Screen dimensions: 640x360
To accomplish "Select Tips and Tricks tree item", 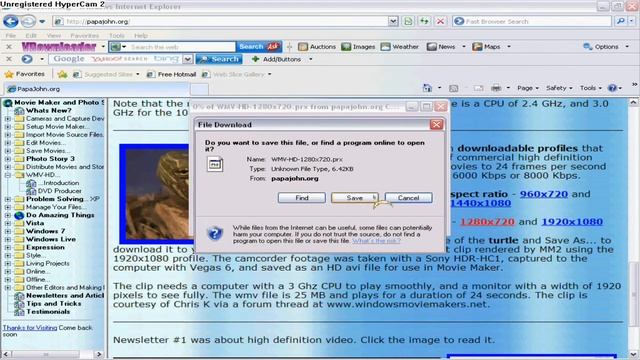I will [x=53, y=304].
